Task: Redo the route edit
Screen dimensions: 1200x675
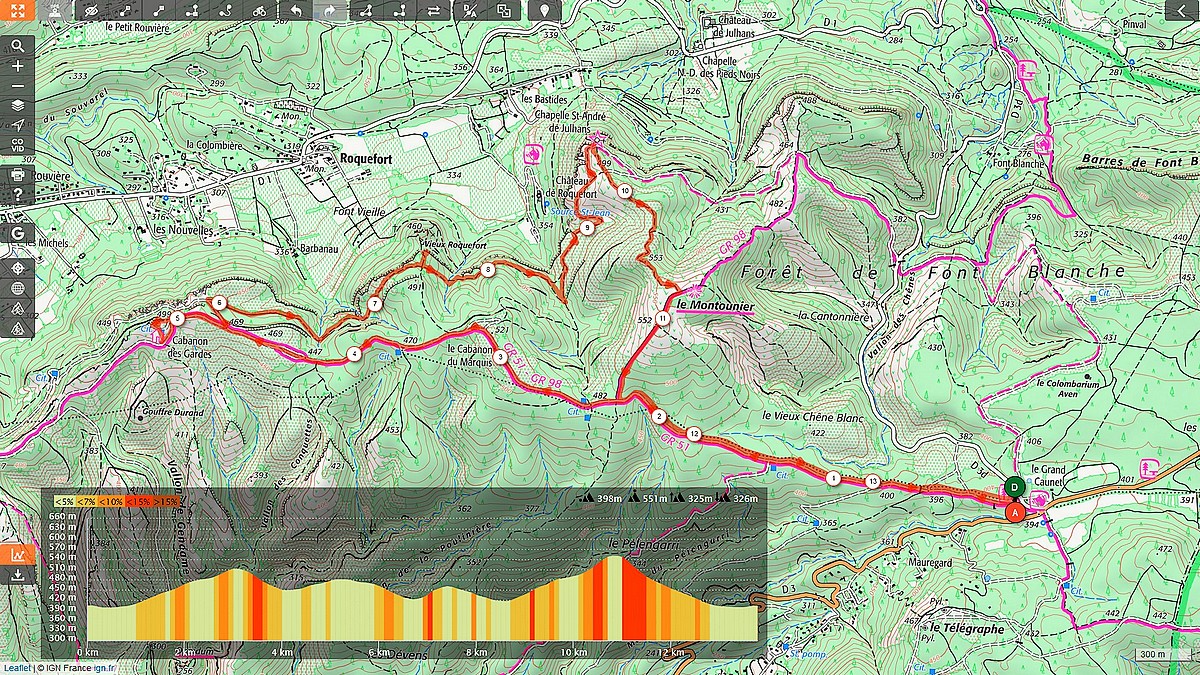Action: 330,10
